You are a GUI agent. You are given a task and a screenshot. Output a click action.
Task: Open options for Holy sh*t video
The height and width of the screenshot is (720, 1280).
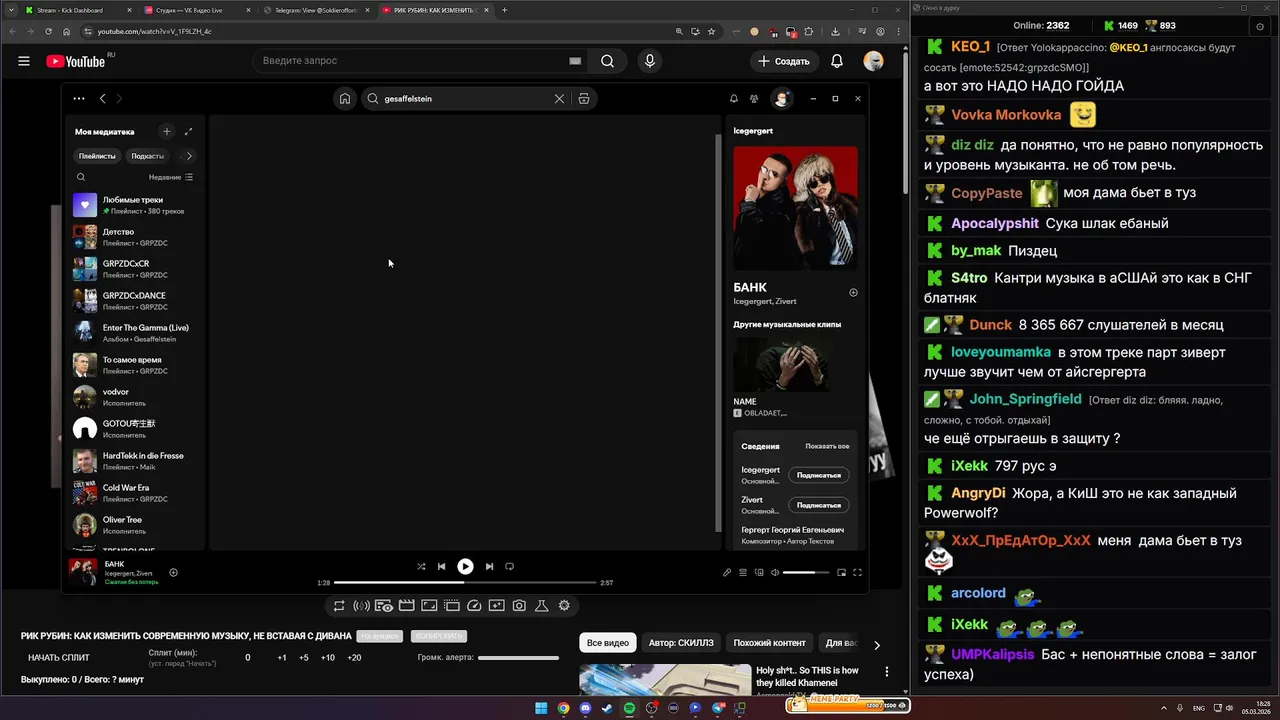pos(887,671)
